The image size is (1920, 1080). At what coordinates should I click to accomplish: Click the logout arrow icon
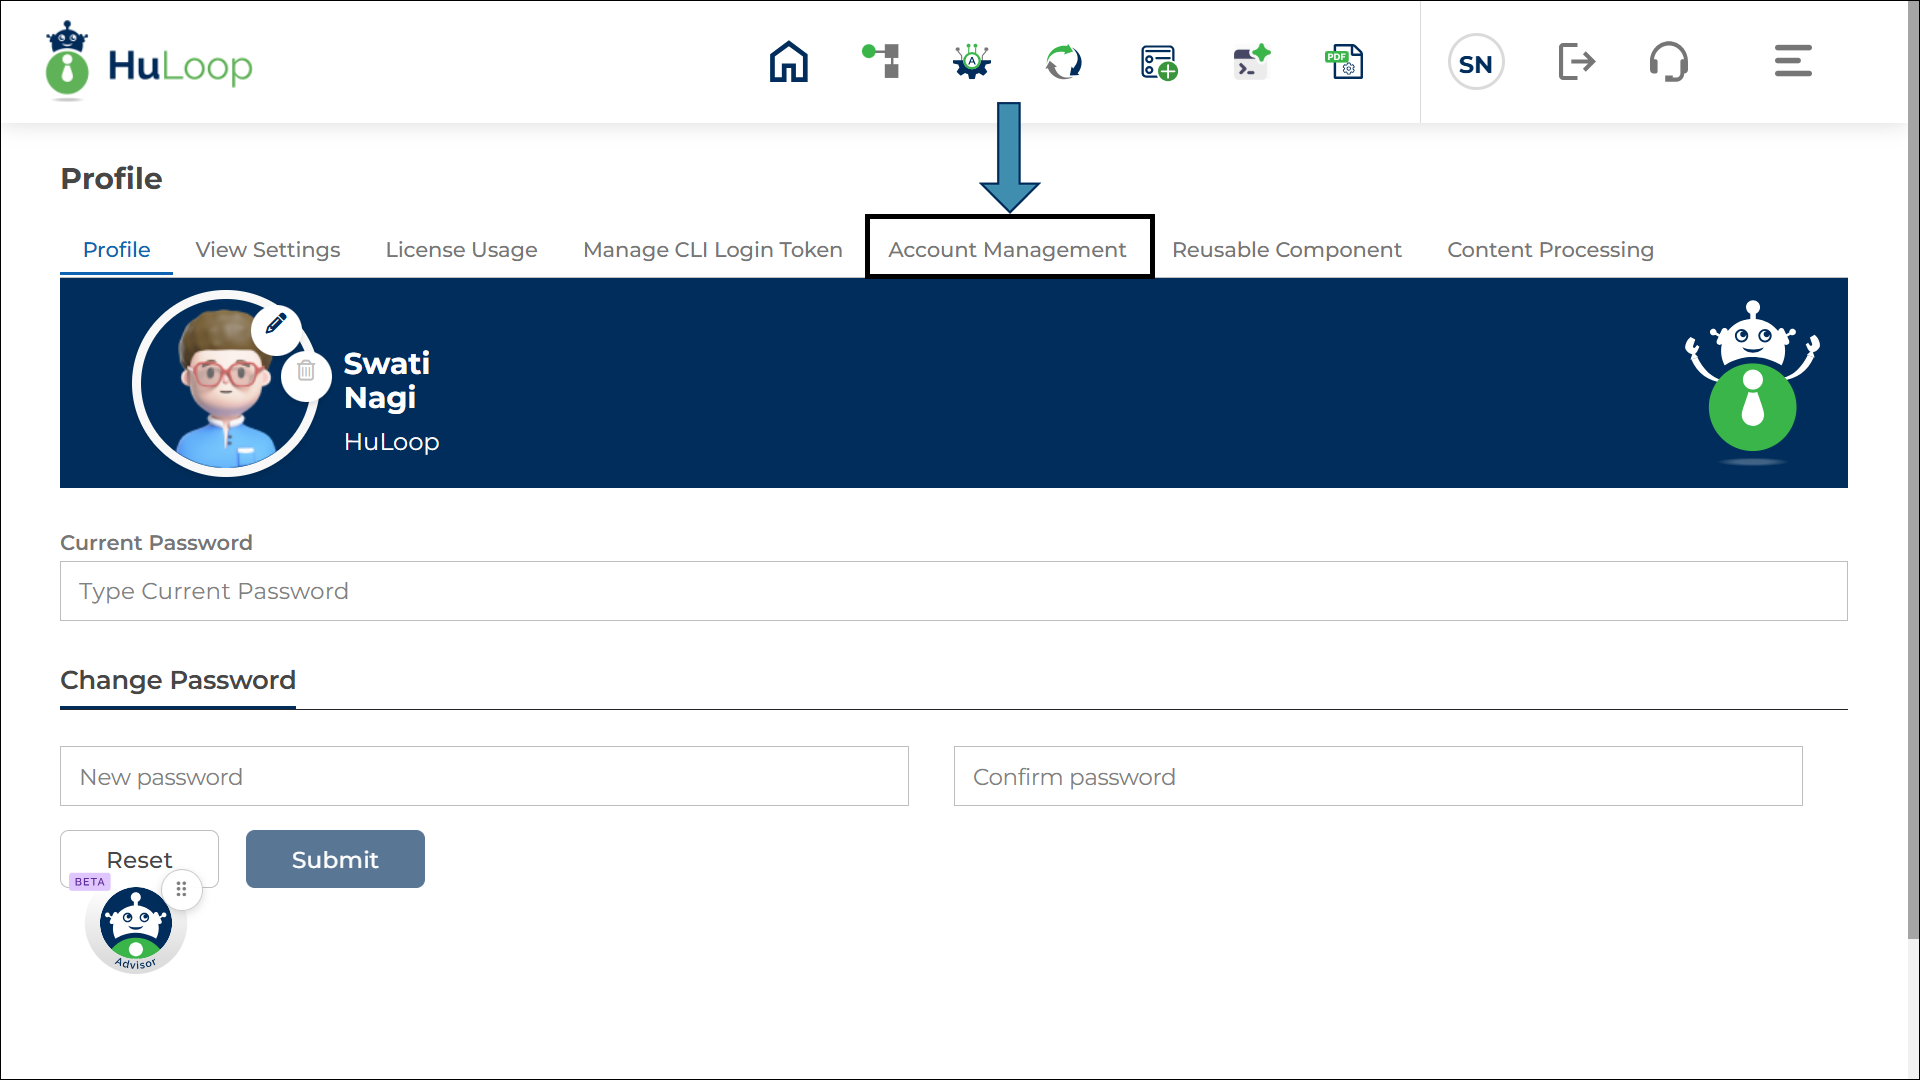click(x=1576, y=62)
